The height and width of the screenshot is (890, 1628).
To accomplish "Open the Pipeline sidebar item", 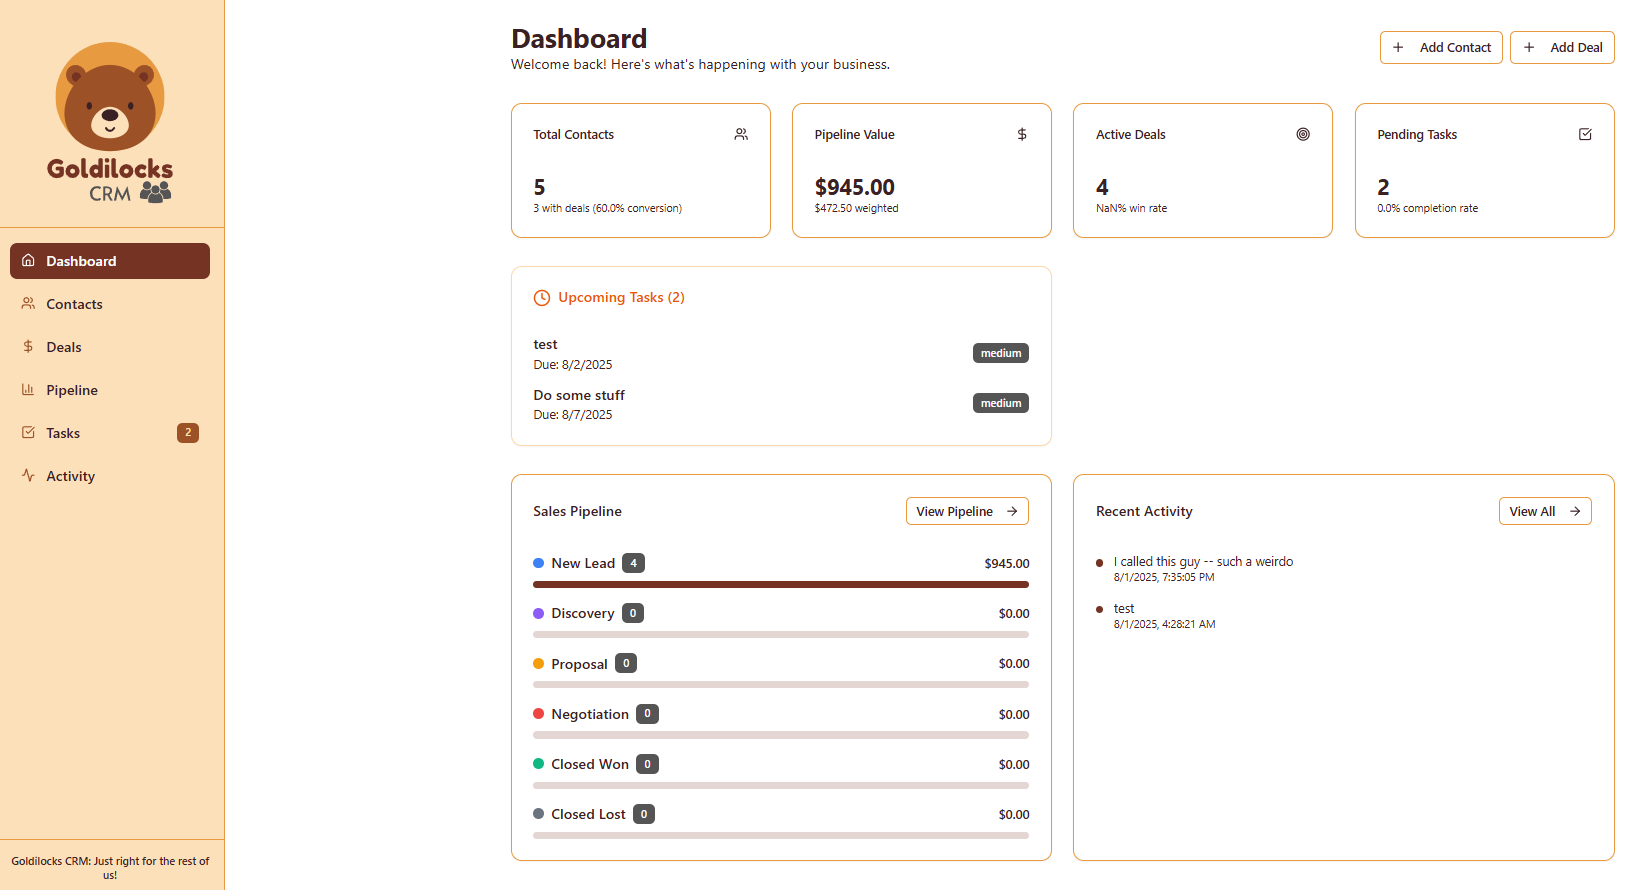I will (x=72, y=390).
